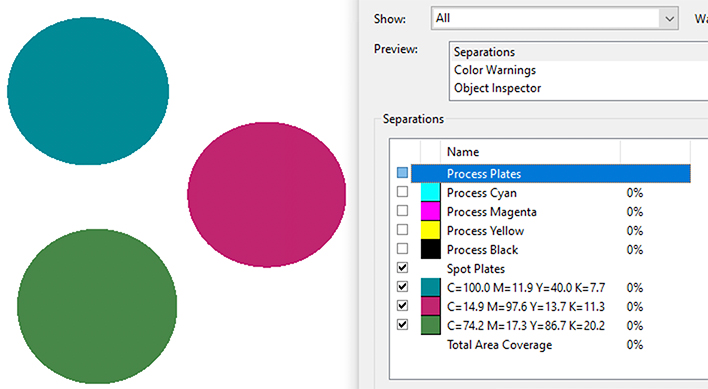708x389 pixels.
Task: Select the Process Yellow row label
Action: tap(485, 231)
